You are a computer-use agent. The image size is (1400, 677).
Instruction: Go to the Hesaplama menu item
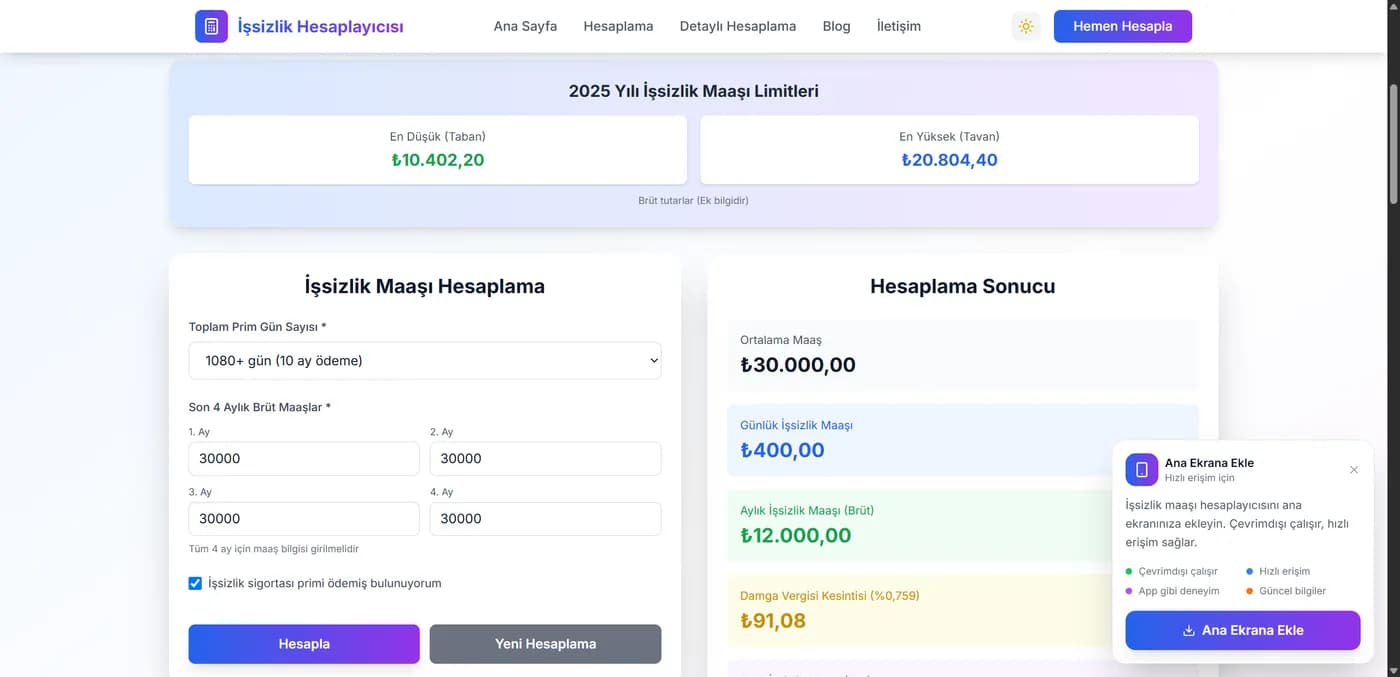[x=618, y=26]
